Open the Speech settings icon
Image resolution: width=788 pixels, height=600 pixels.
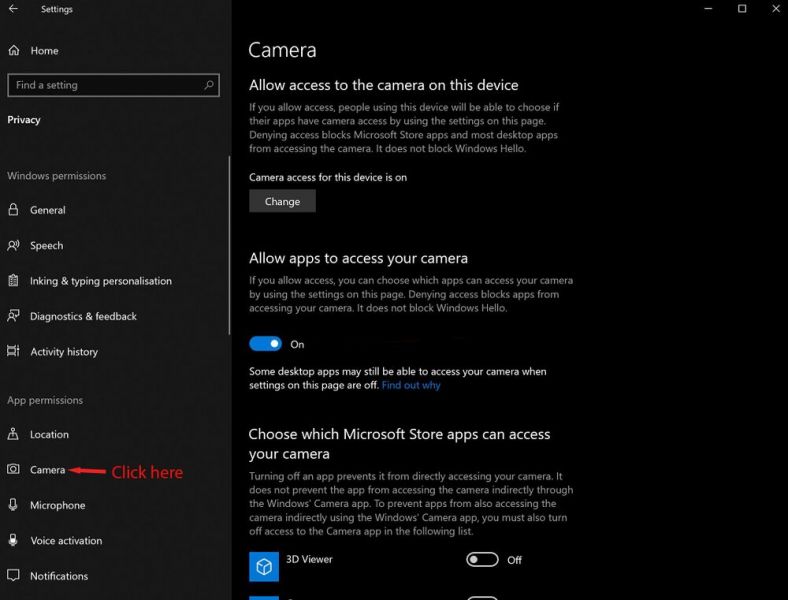tap(13, 246)
